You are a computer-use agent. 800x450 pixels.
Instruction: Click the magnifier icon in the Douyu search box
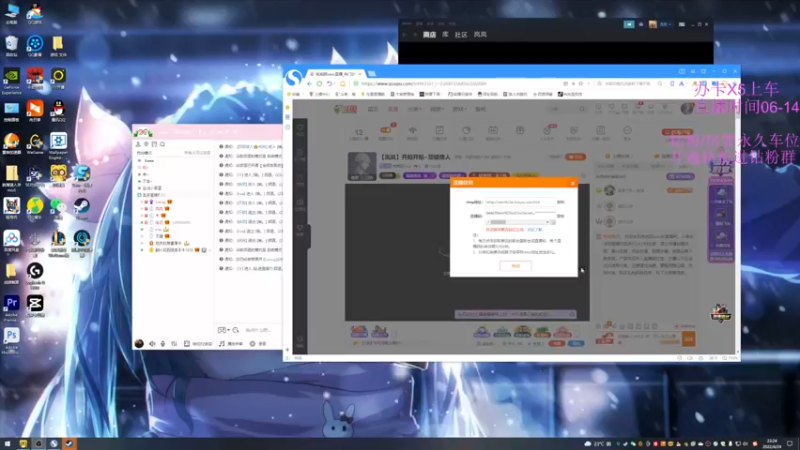pos(582,109)
